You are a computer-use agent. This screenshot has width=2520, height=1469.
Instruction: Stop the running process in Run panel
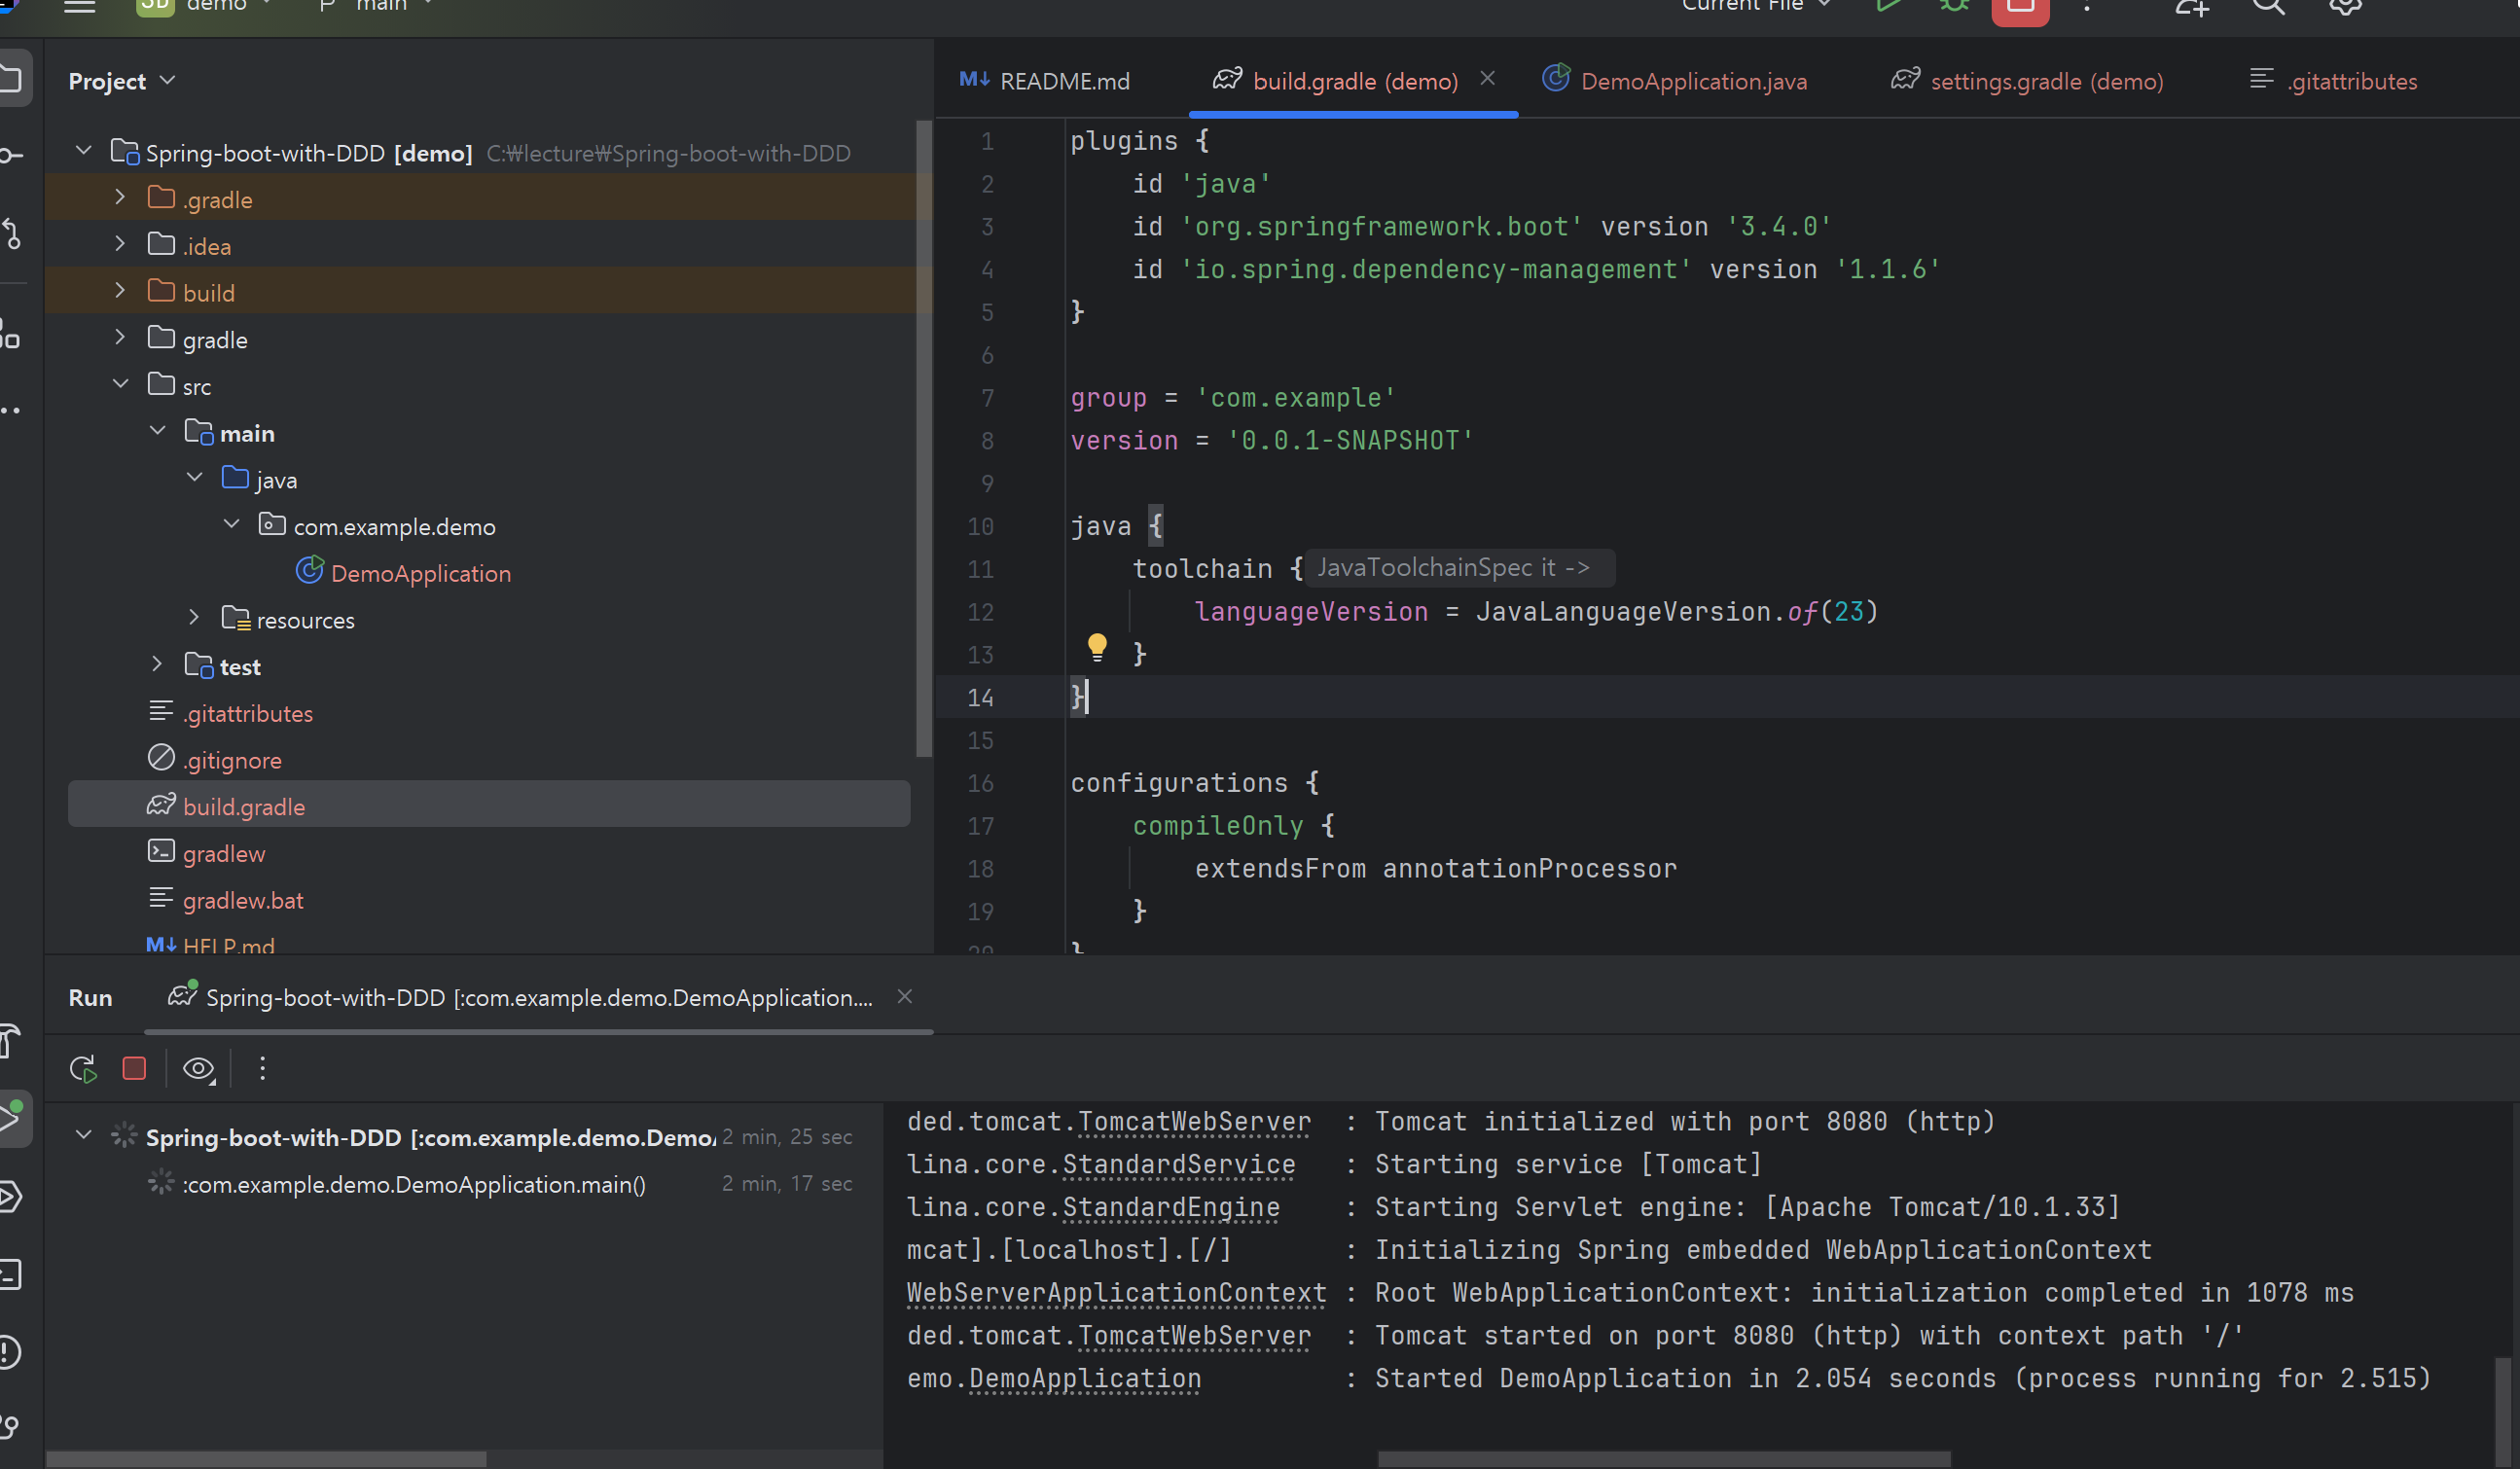tap(134, 1069)
